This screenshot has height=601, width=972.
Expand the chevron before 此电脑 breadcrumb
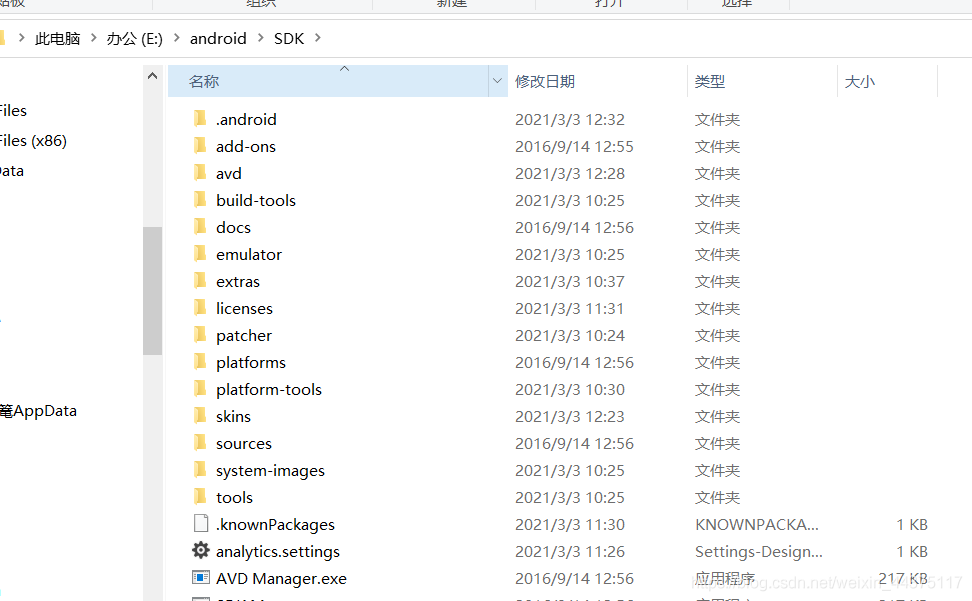(22, 38)
